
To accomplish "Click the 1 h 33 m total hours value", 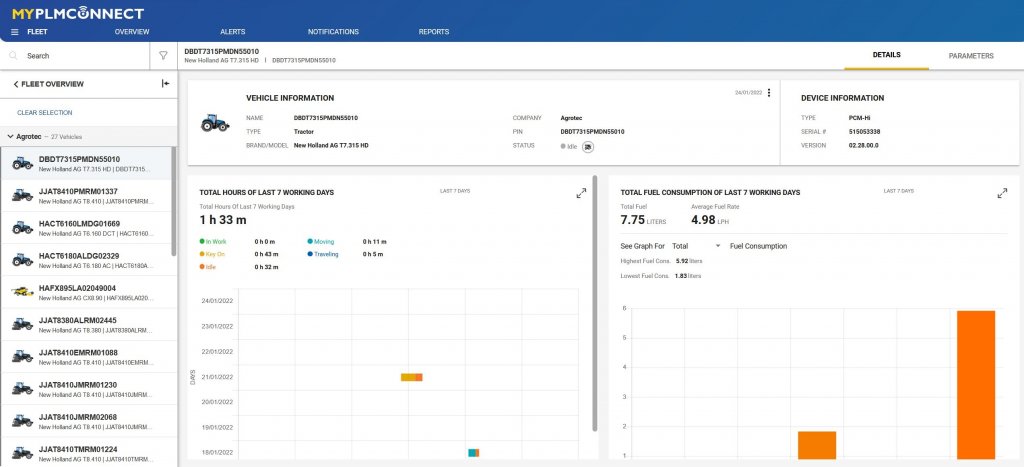I will pyautogui.click(x=223, y=220).
